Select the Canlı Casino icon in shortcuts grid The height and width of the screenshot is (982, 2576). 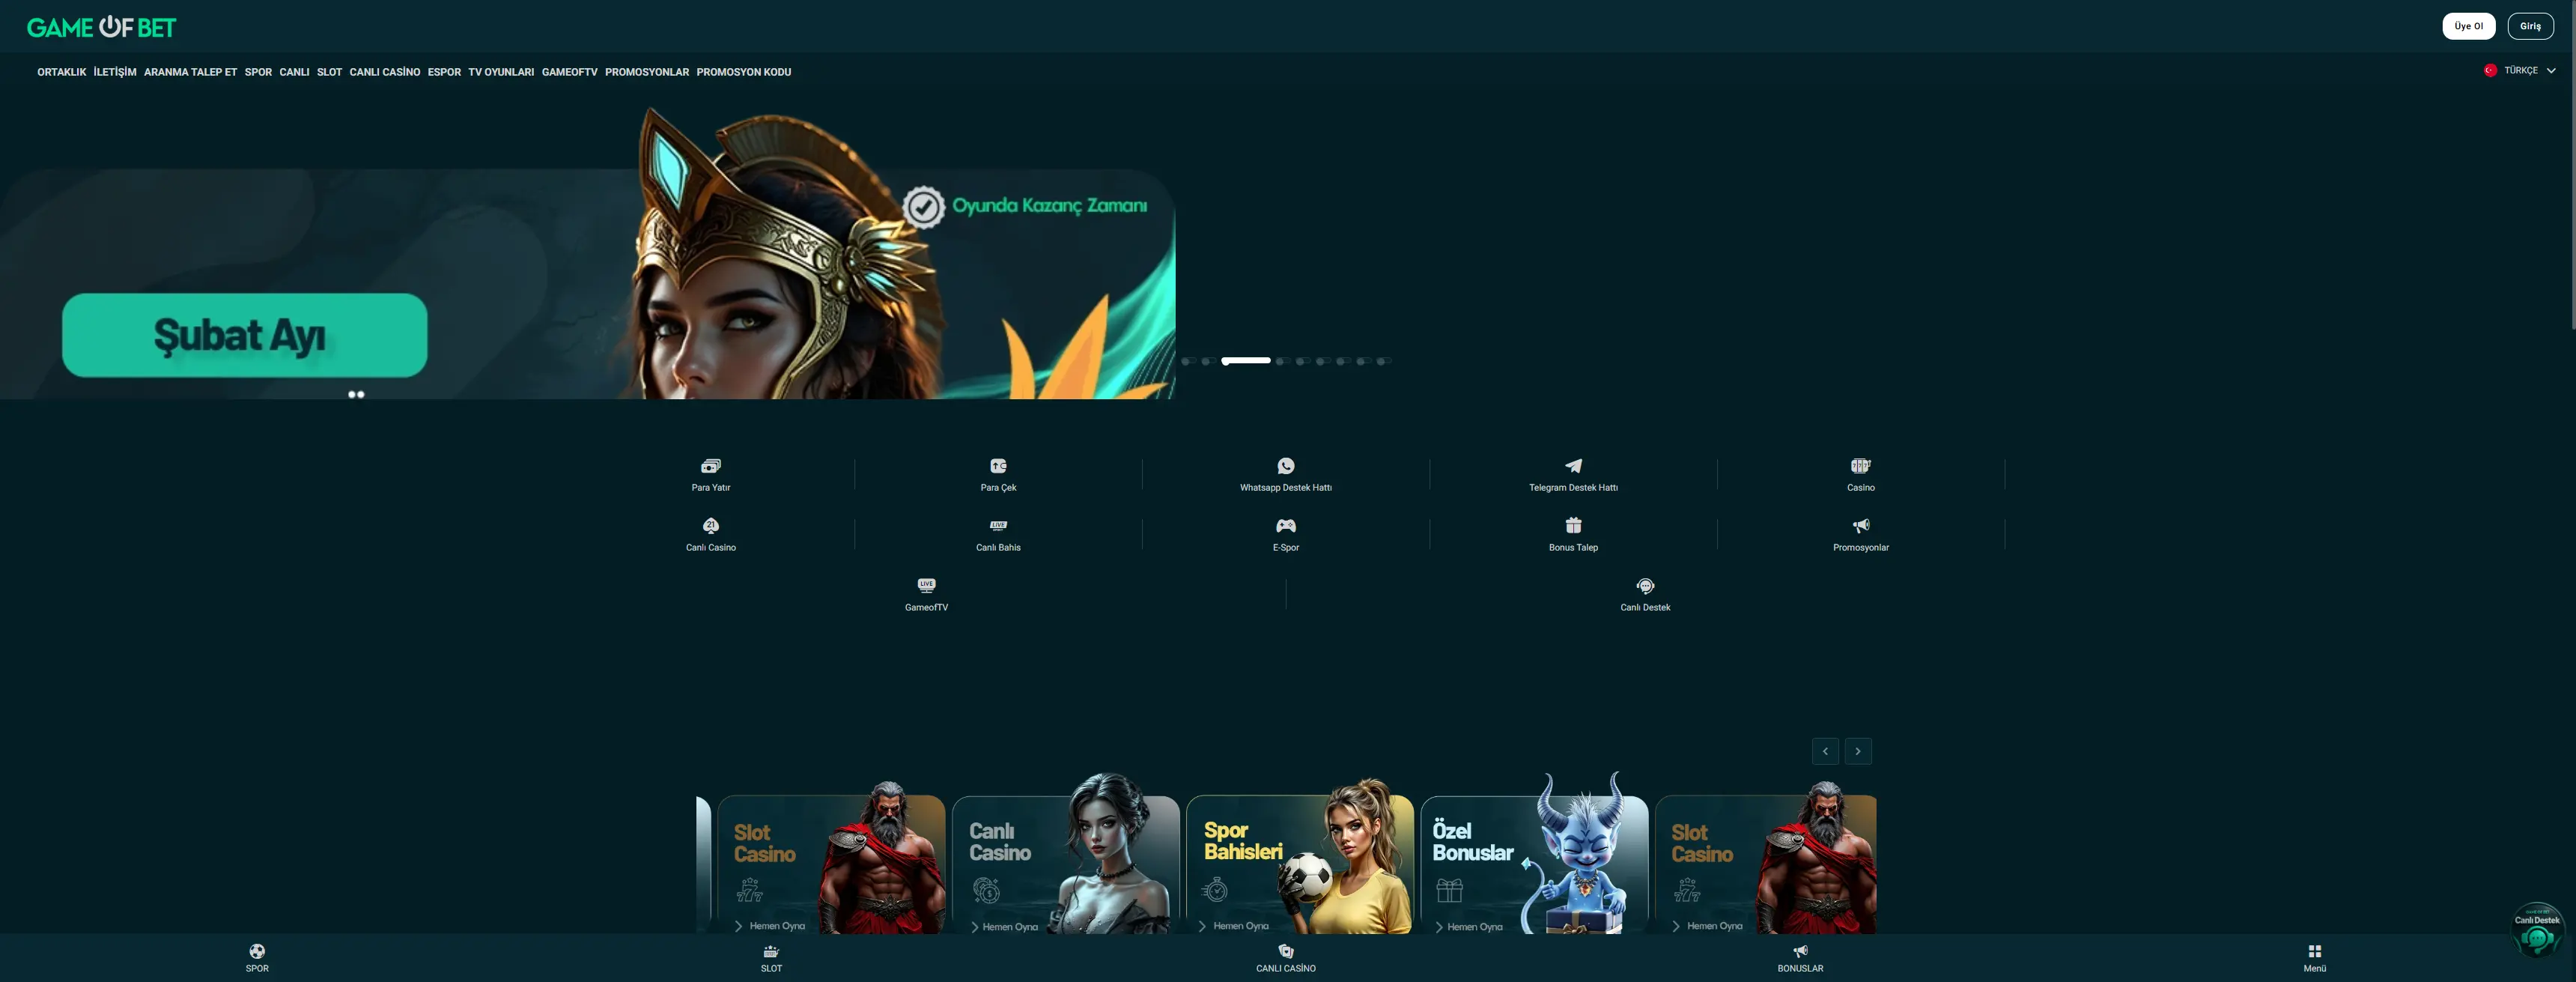pyautogui.click(x=710, y=525)
